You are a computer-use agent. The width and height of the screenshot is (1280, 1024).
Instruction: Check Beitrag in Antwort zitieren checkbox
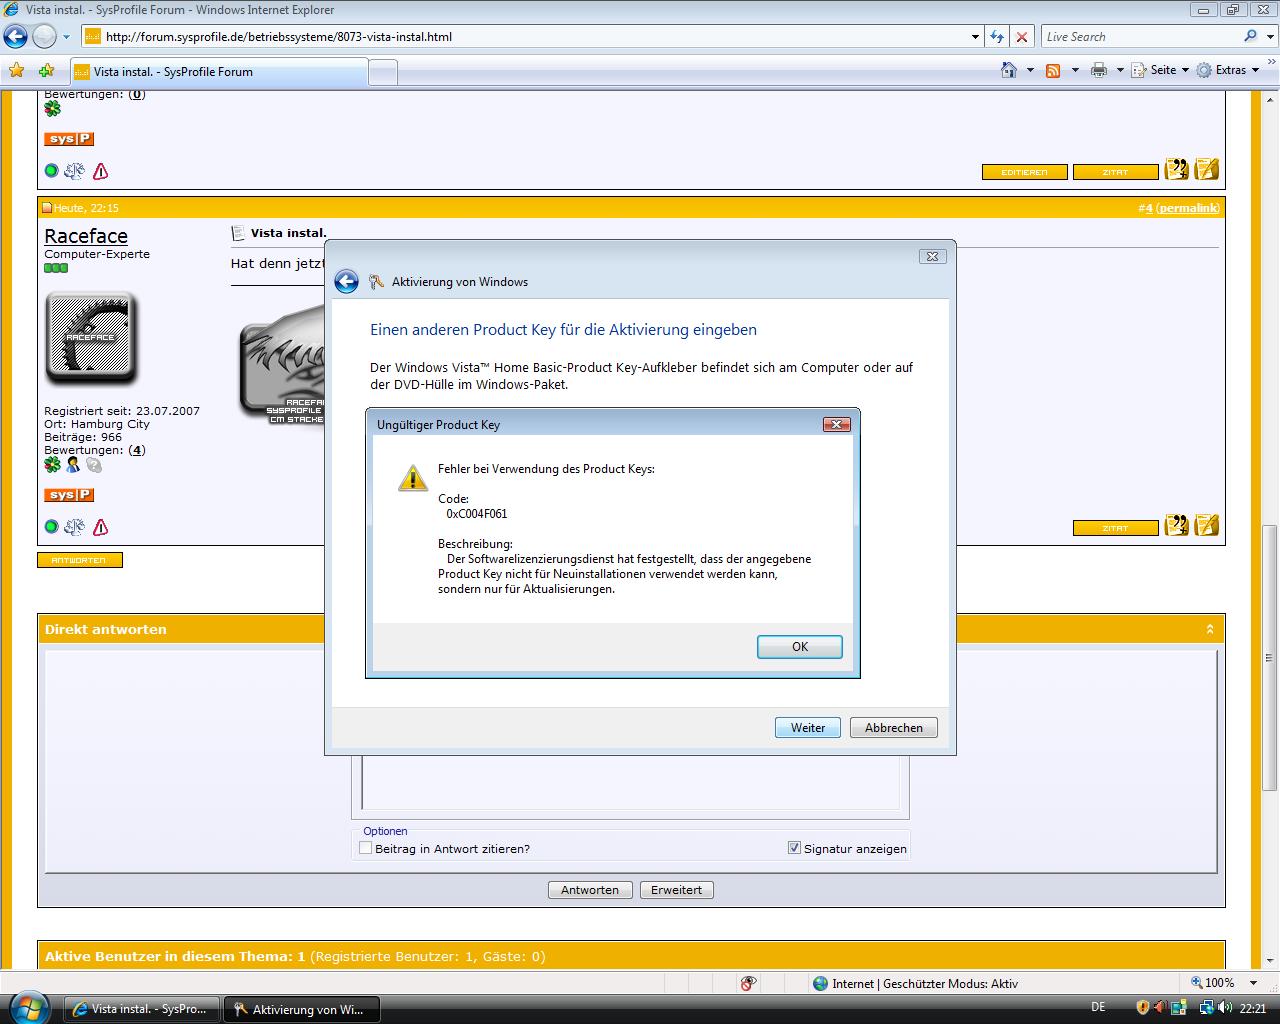click(366, 848)
